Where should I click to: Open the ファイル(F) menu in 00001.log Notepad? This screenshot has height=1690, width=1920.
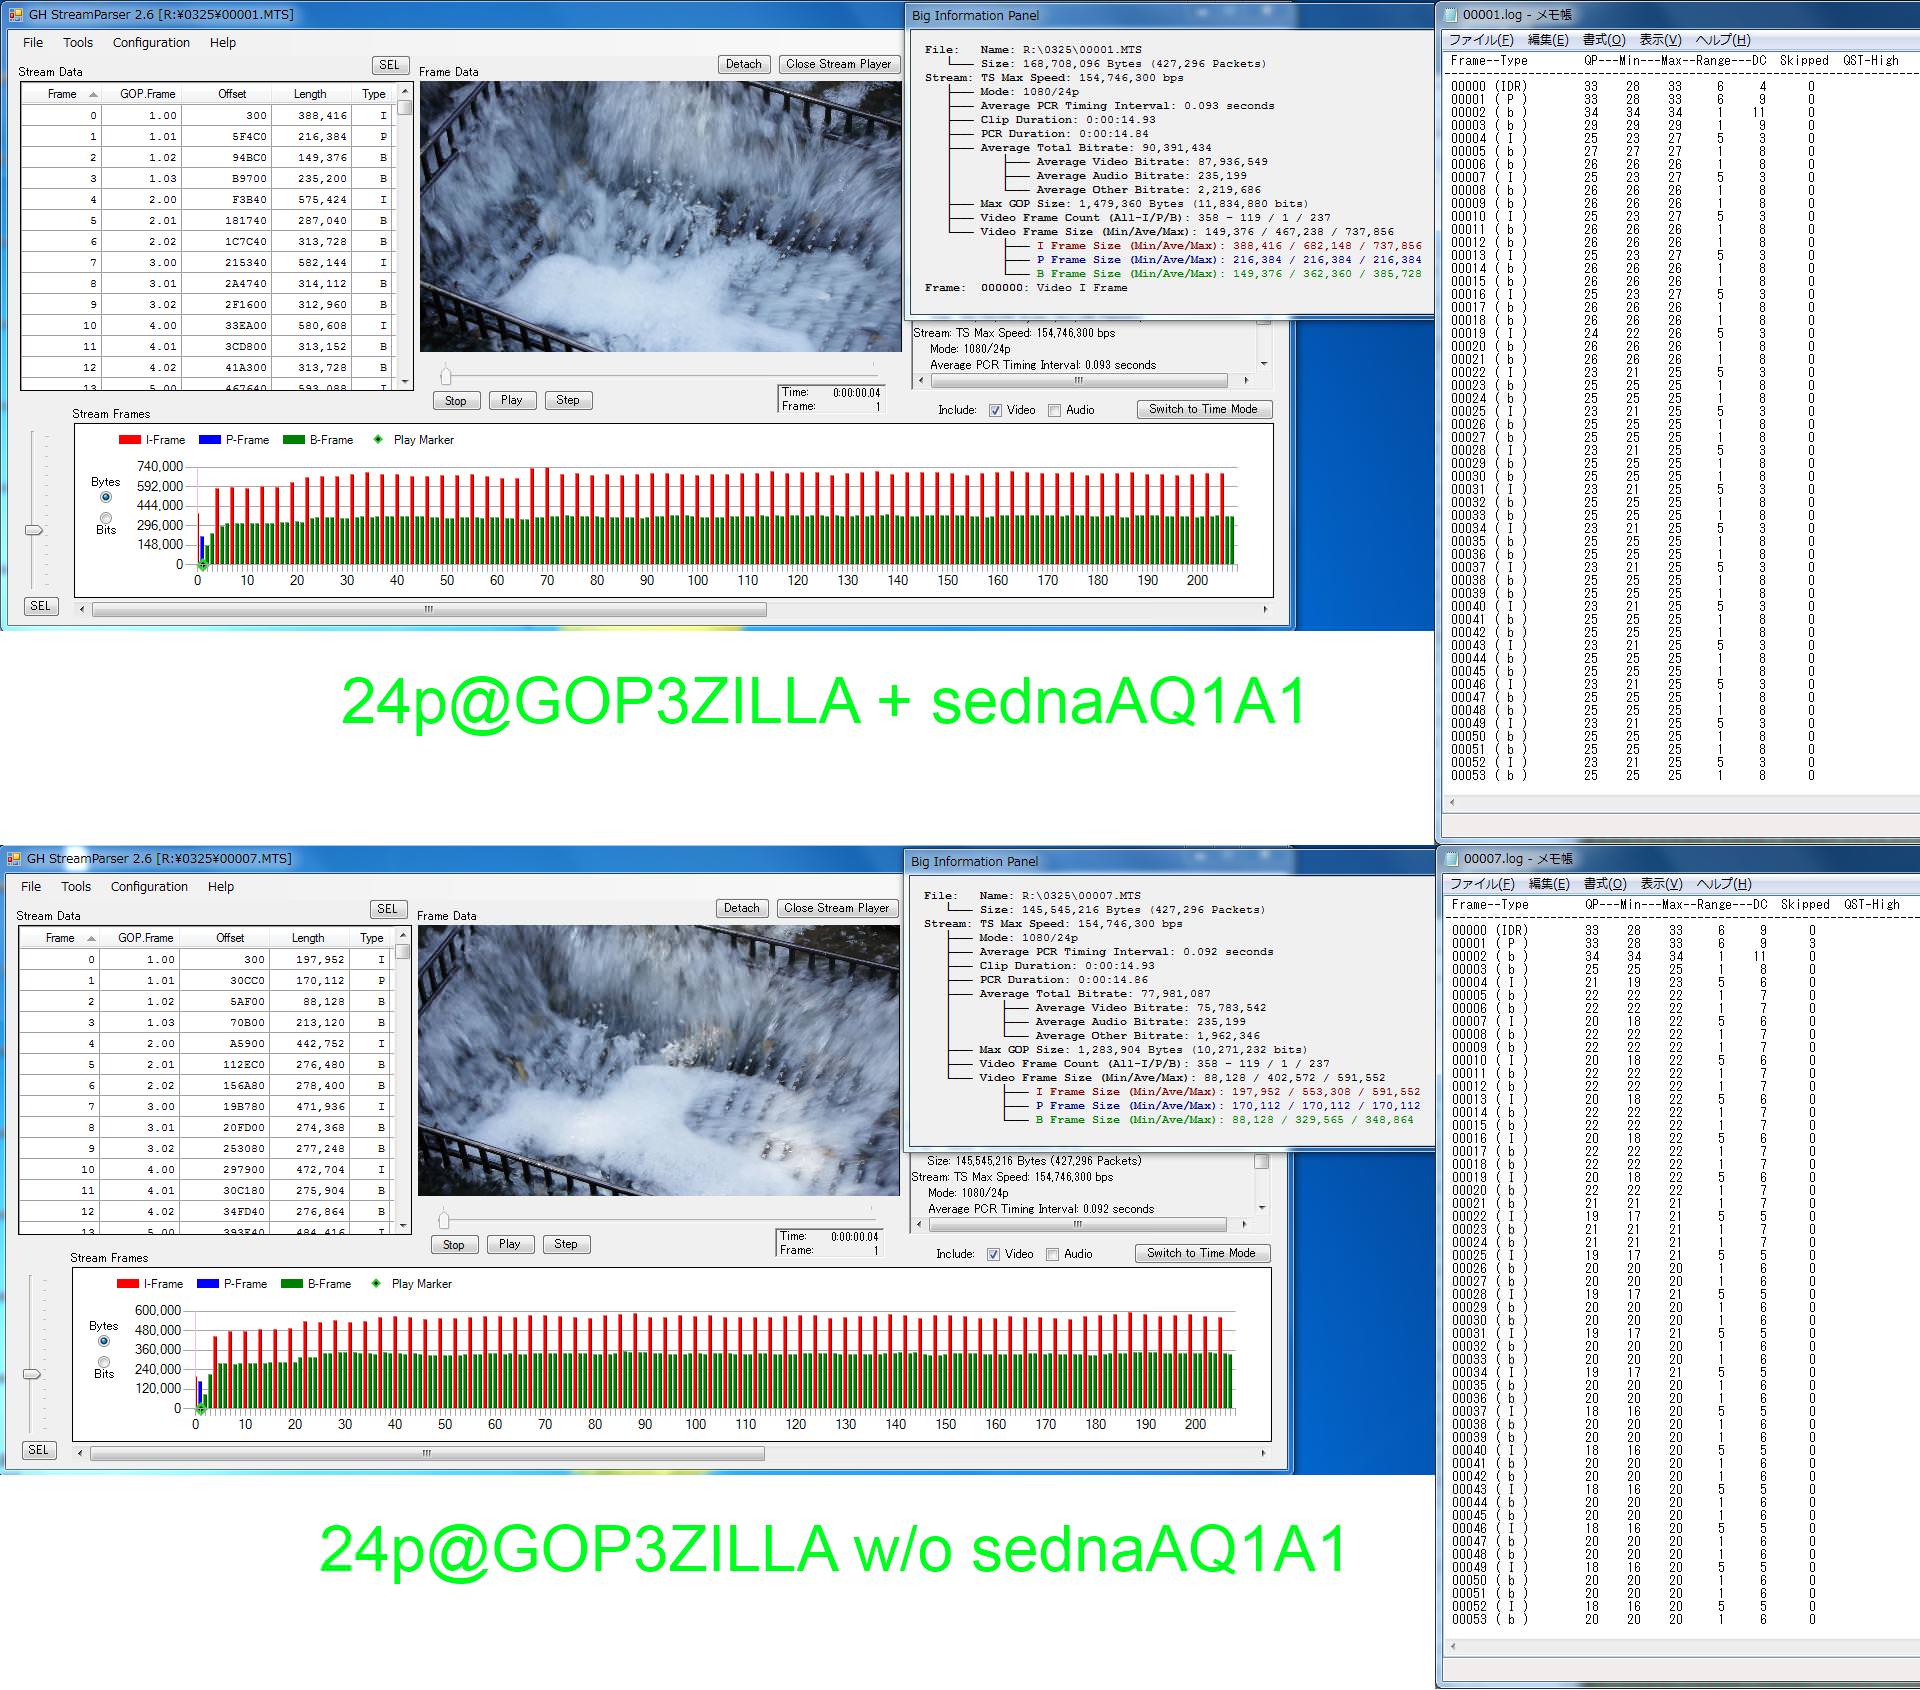point(1481,40)
